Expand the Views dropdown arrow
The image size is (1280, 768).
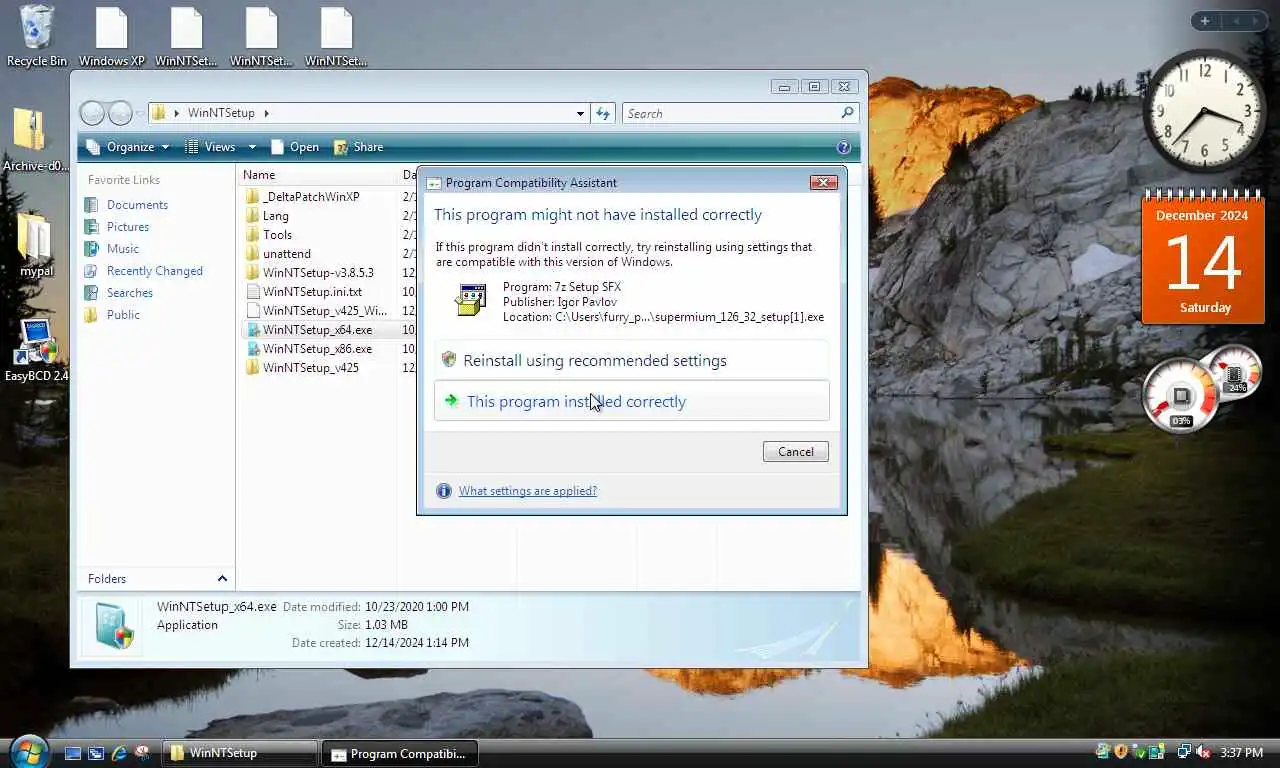tap(252, 147)
